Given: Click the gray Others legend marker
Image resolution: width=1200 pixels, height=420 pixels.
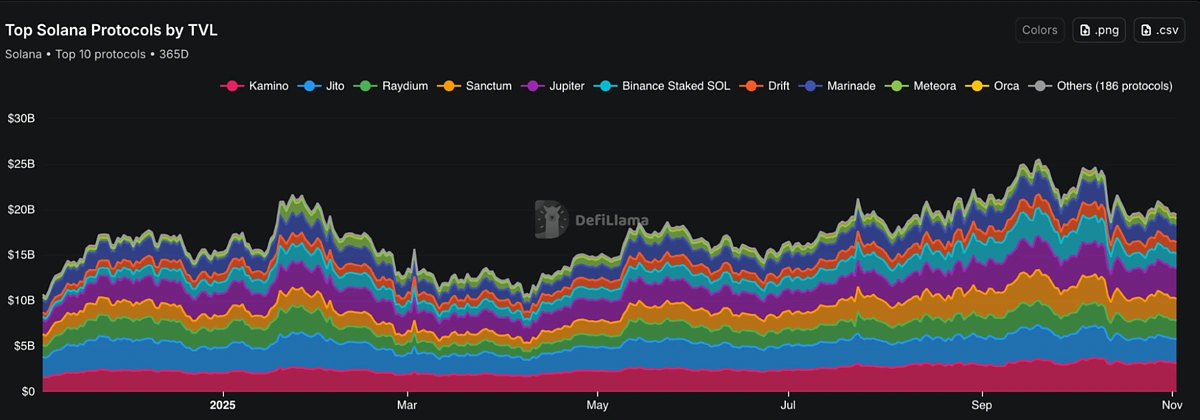Looking at the screenshot, I should tap(1042, 86).
